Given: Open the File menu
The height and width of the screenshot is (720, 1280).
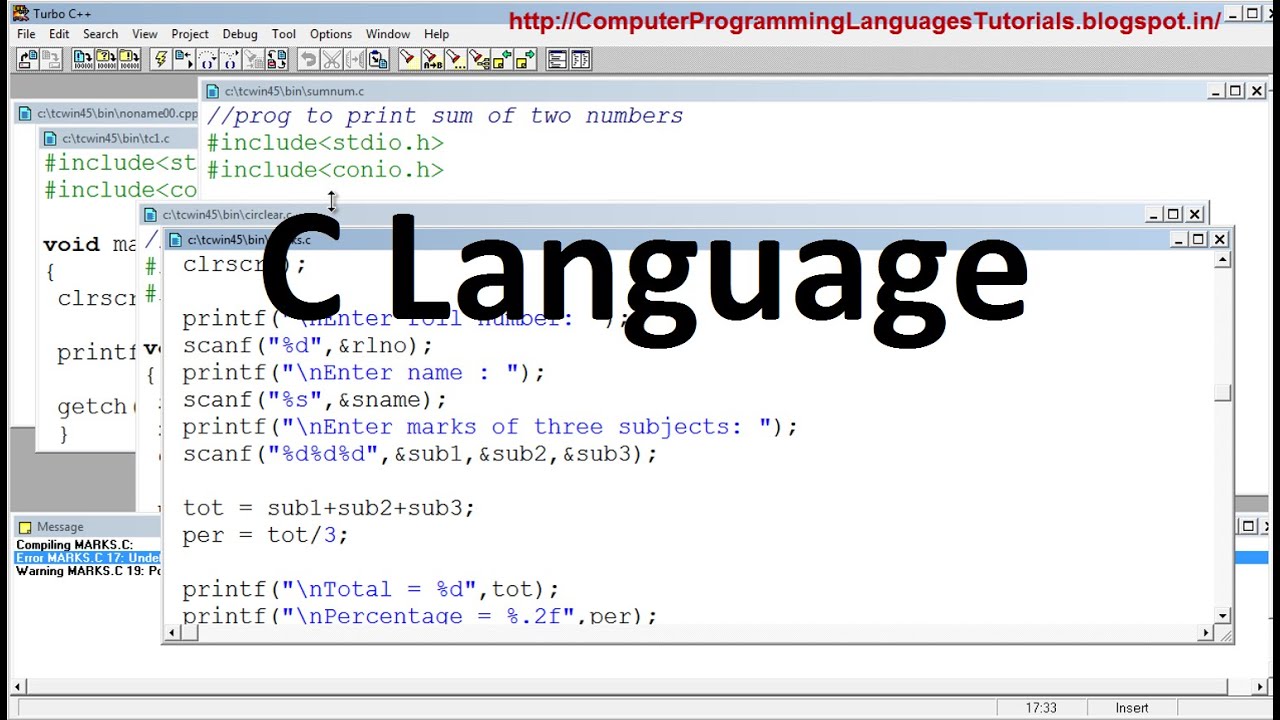Looking at the screenshot, I should pyautogui.click(x=26, y=34).
